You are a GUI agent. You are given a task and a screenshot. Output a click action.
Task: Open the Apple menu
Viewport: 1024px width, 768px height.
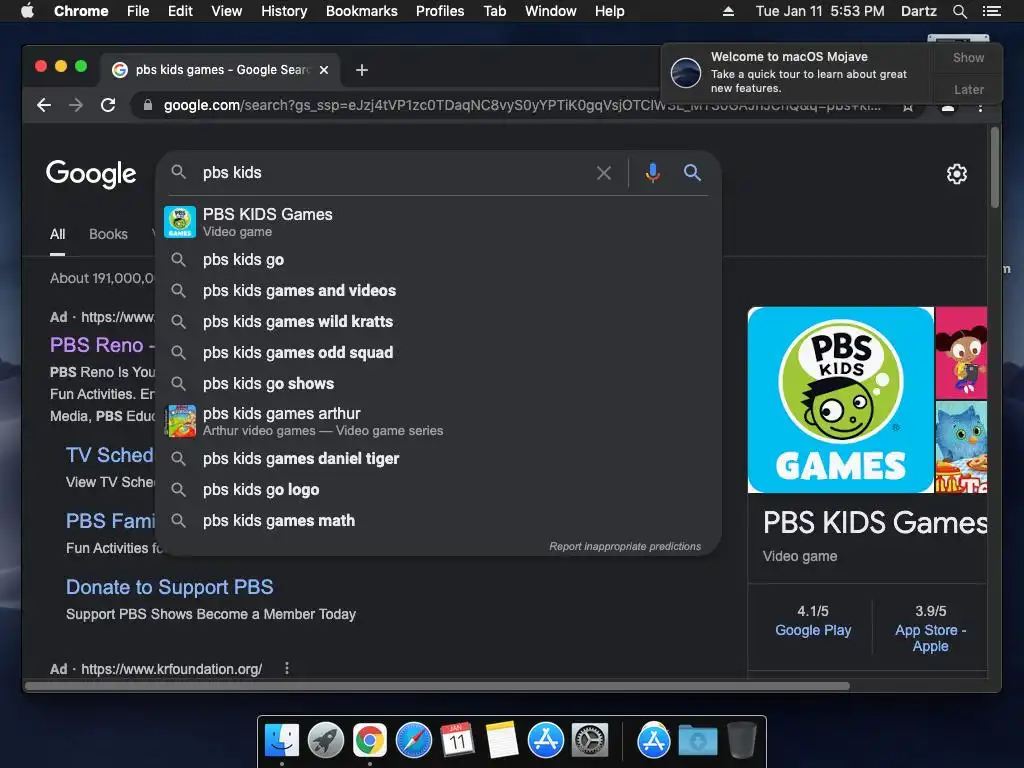[x=27, y=11]
